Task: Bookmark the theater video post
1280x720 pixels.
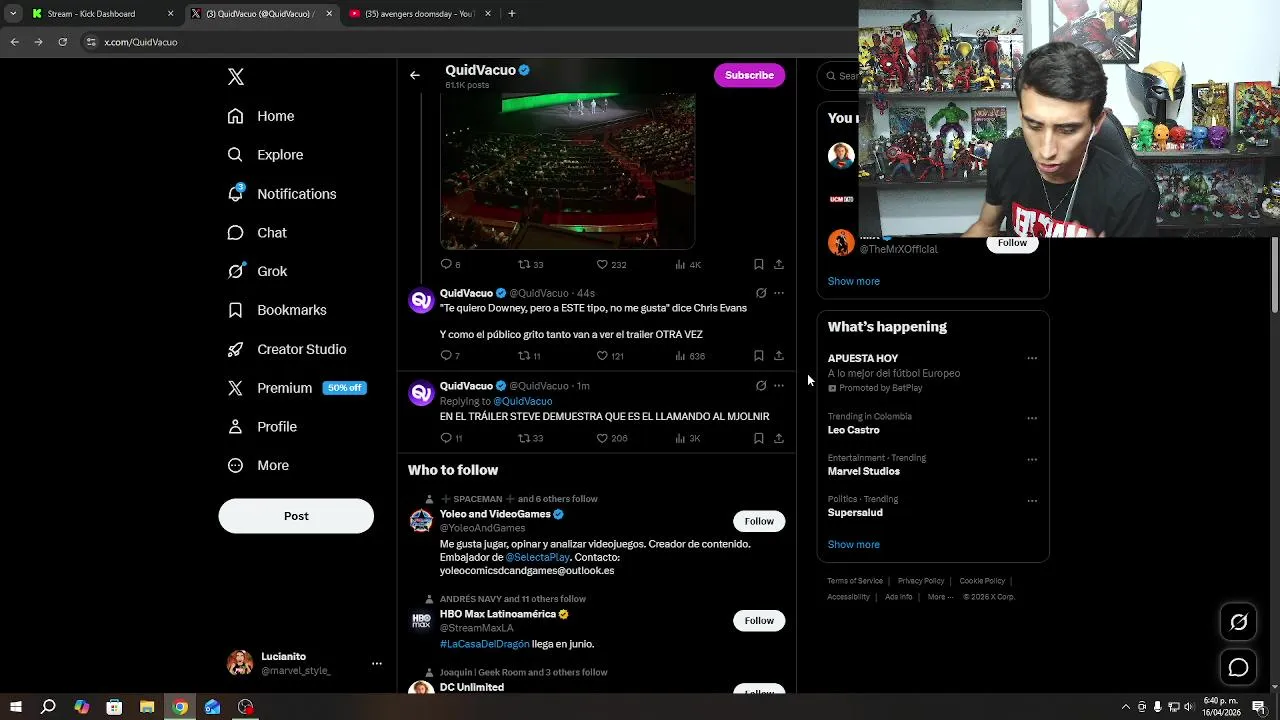Action: (758, 265)
